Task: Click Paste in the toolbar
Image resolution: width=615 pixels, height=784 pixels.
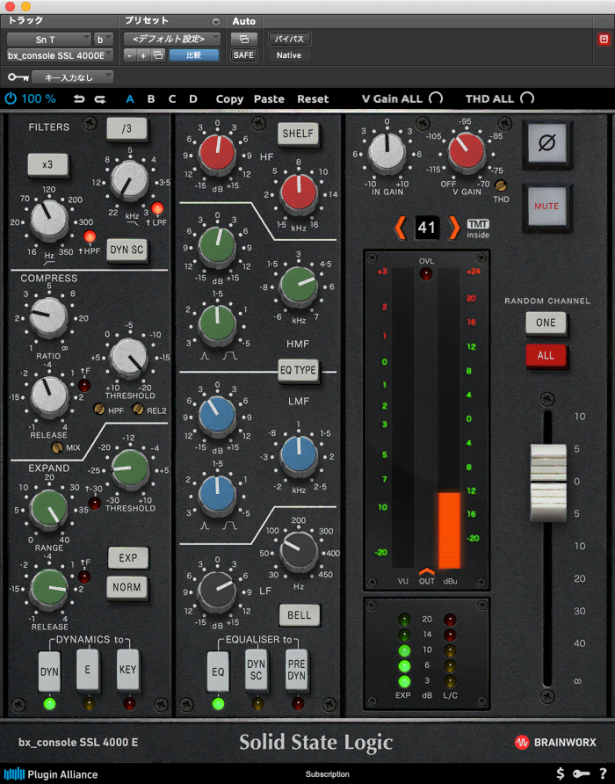Action: (269, 99)
